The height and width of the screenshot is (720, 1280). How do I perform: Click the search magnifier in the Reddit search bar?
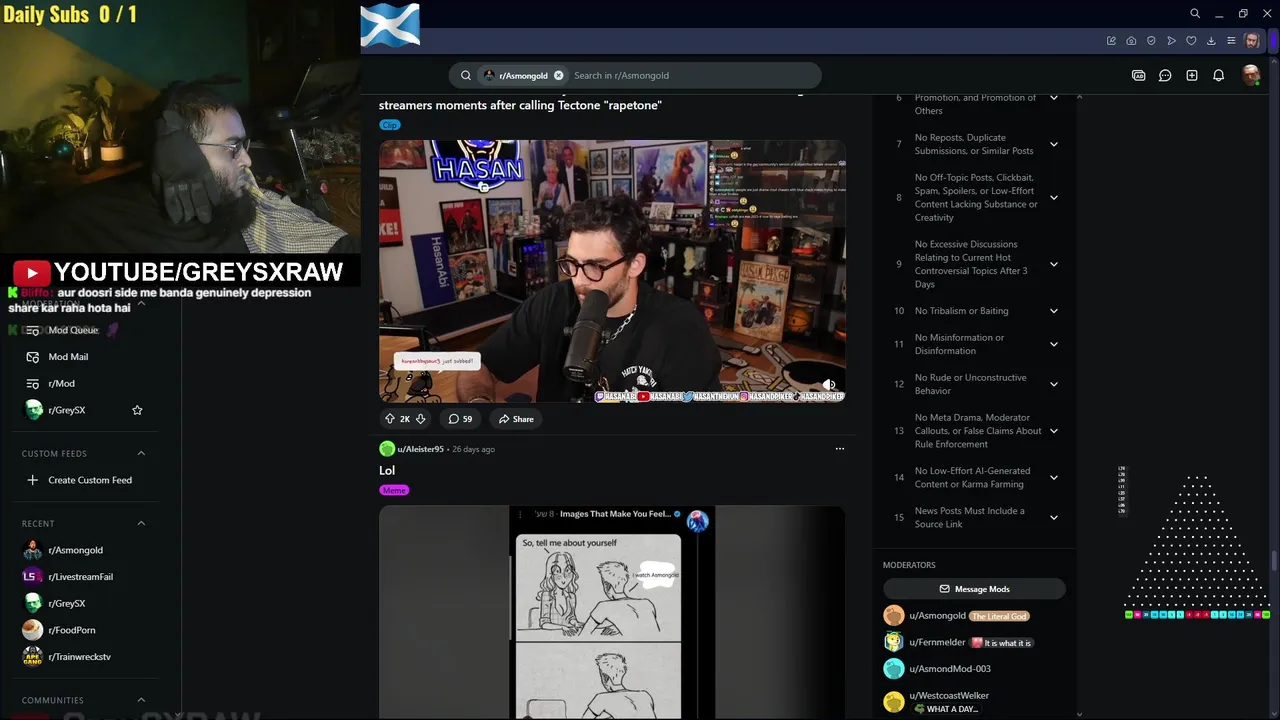pos(466,75)
